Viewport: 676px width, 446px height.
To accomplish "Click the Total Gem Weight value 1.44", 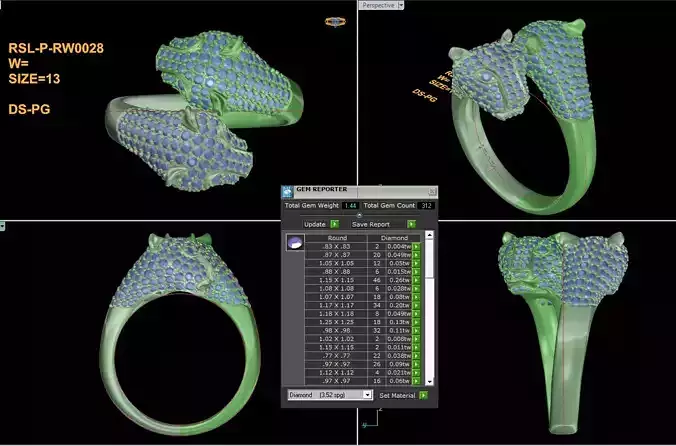I will (x=350, y=206).
